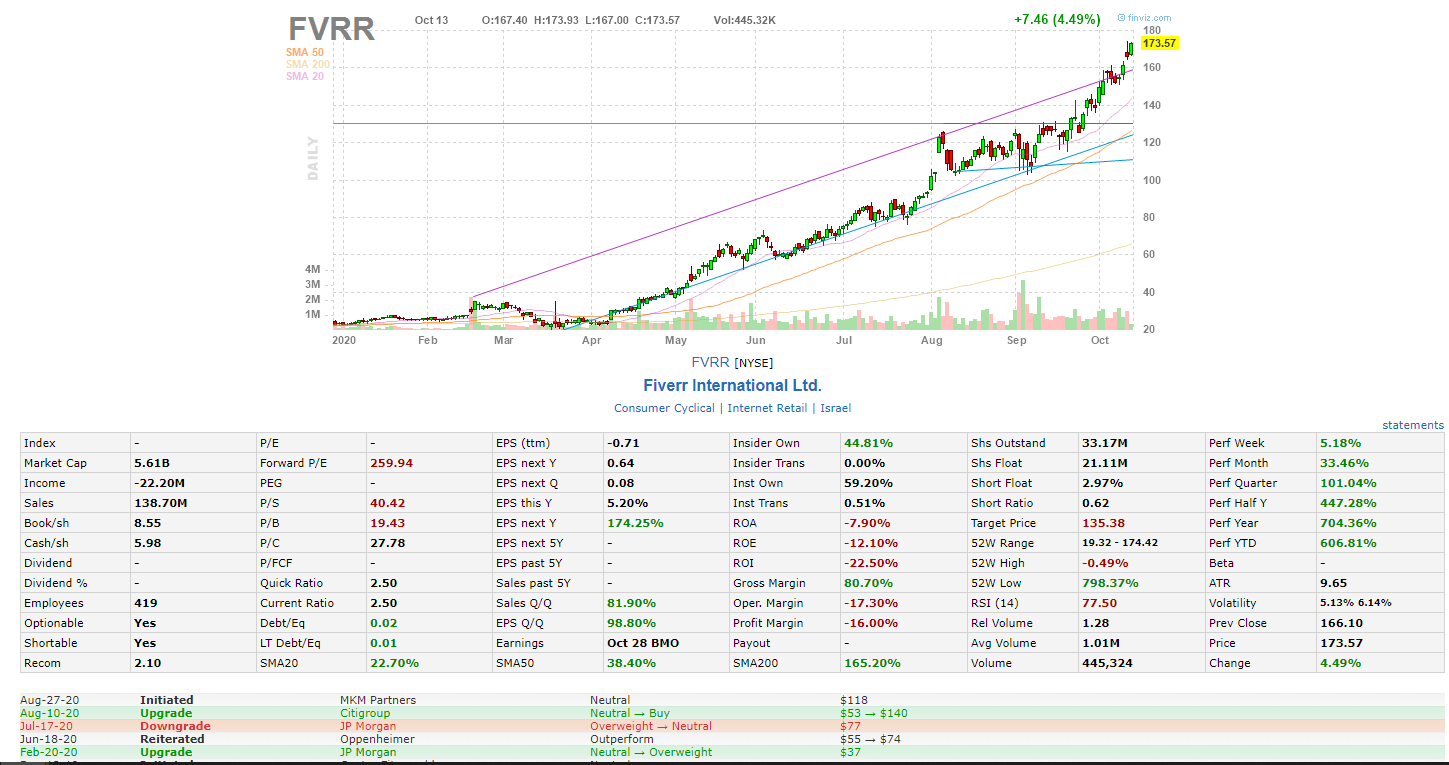The image size is (1449, 765).
Task: Click the FVRR [NYSE] ticker label
Action: pyautogui.click(x=732, y=362)
